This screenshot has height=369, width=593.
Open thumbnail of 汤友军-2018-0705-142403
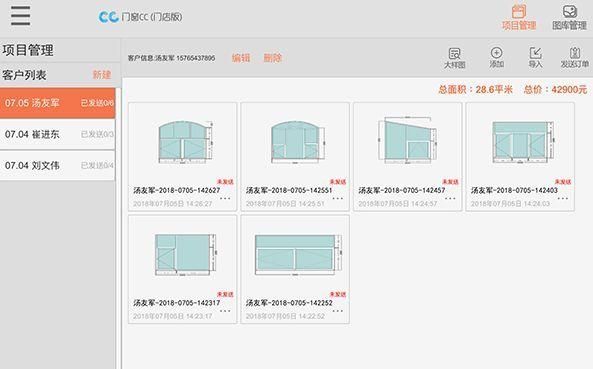(x=523, y=142)
